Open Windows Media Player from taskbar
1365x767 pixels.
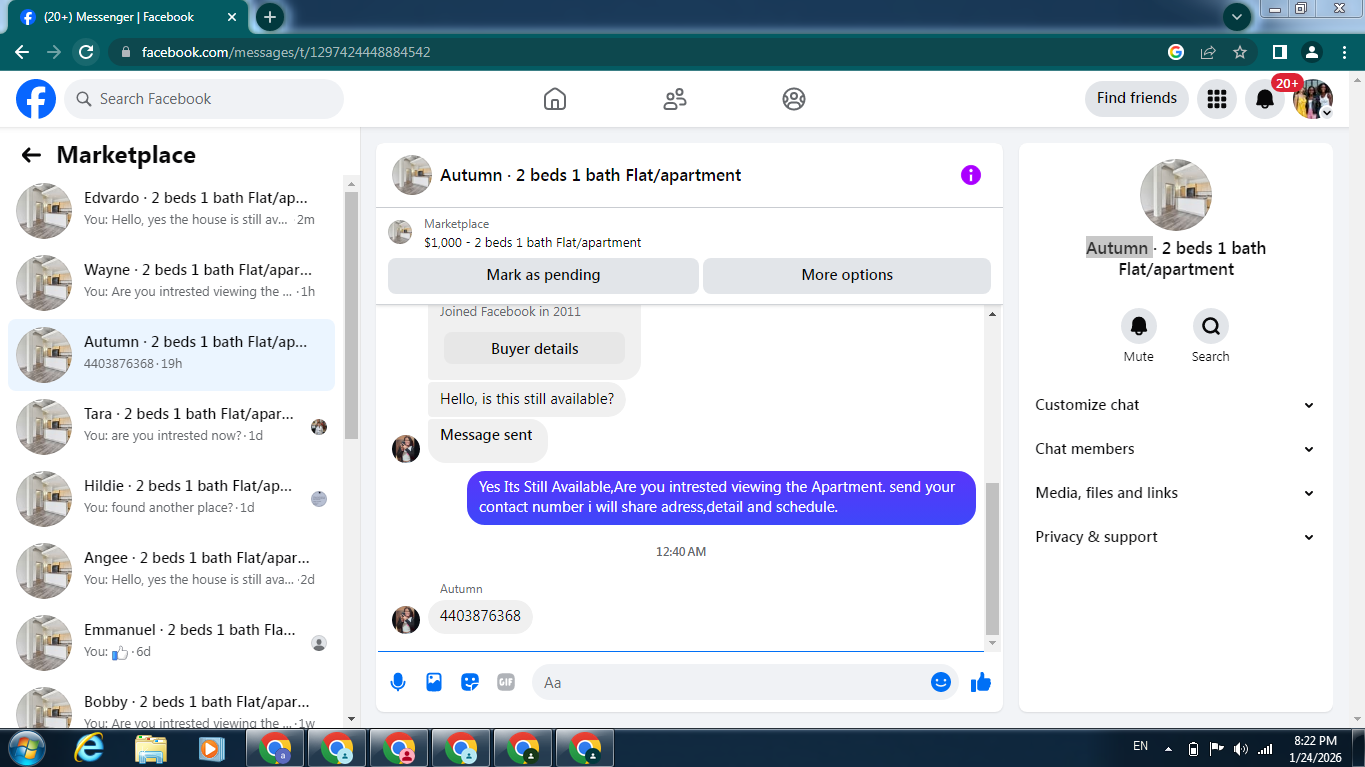pyautogui.click(x=210, y=748)
